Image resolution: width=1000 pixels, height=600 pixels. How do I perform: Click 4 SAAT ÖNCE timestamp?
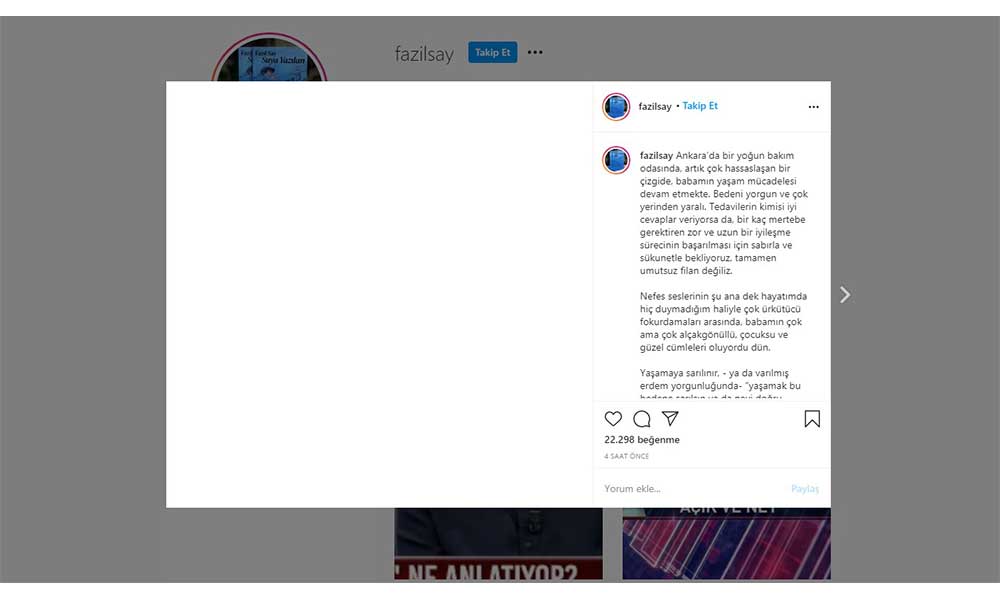[x=626, y=456]
